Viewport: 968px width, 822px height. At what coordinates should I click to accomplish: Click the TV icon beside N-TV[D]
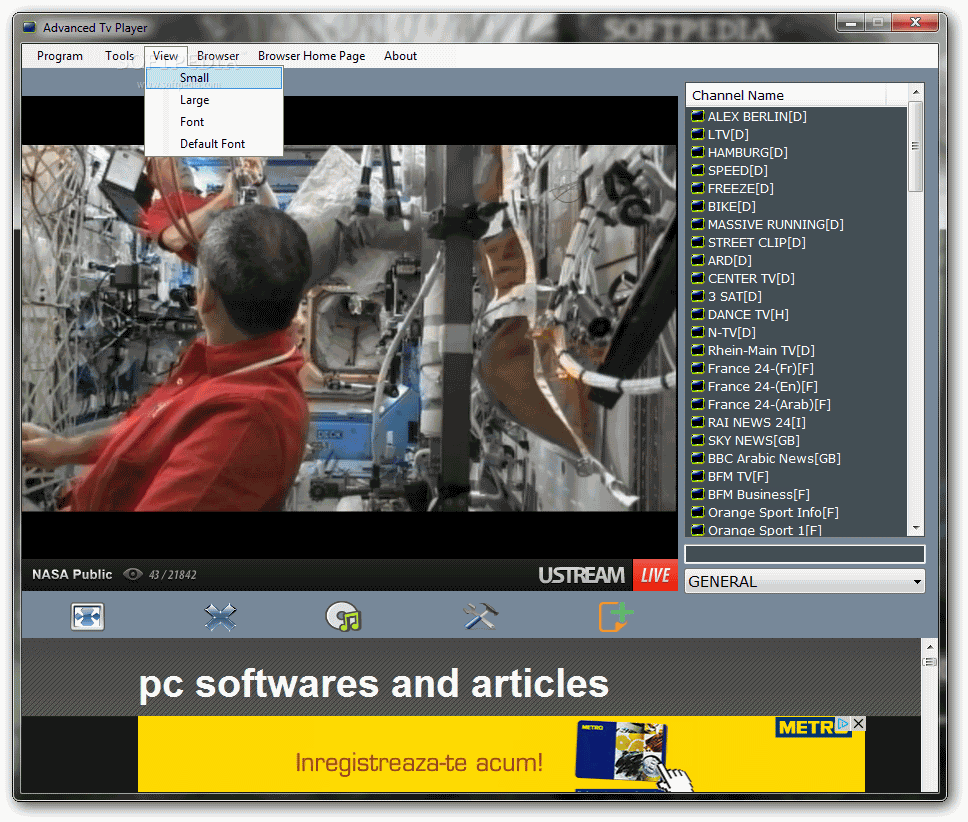(x=698, y=332)
